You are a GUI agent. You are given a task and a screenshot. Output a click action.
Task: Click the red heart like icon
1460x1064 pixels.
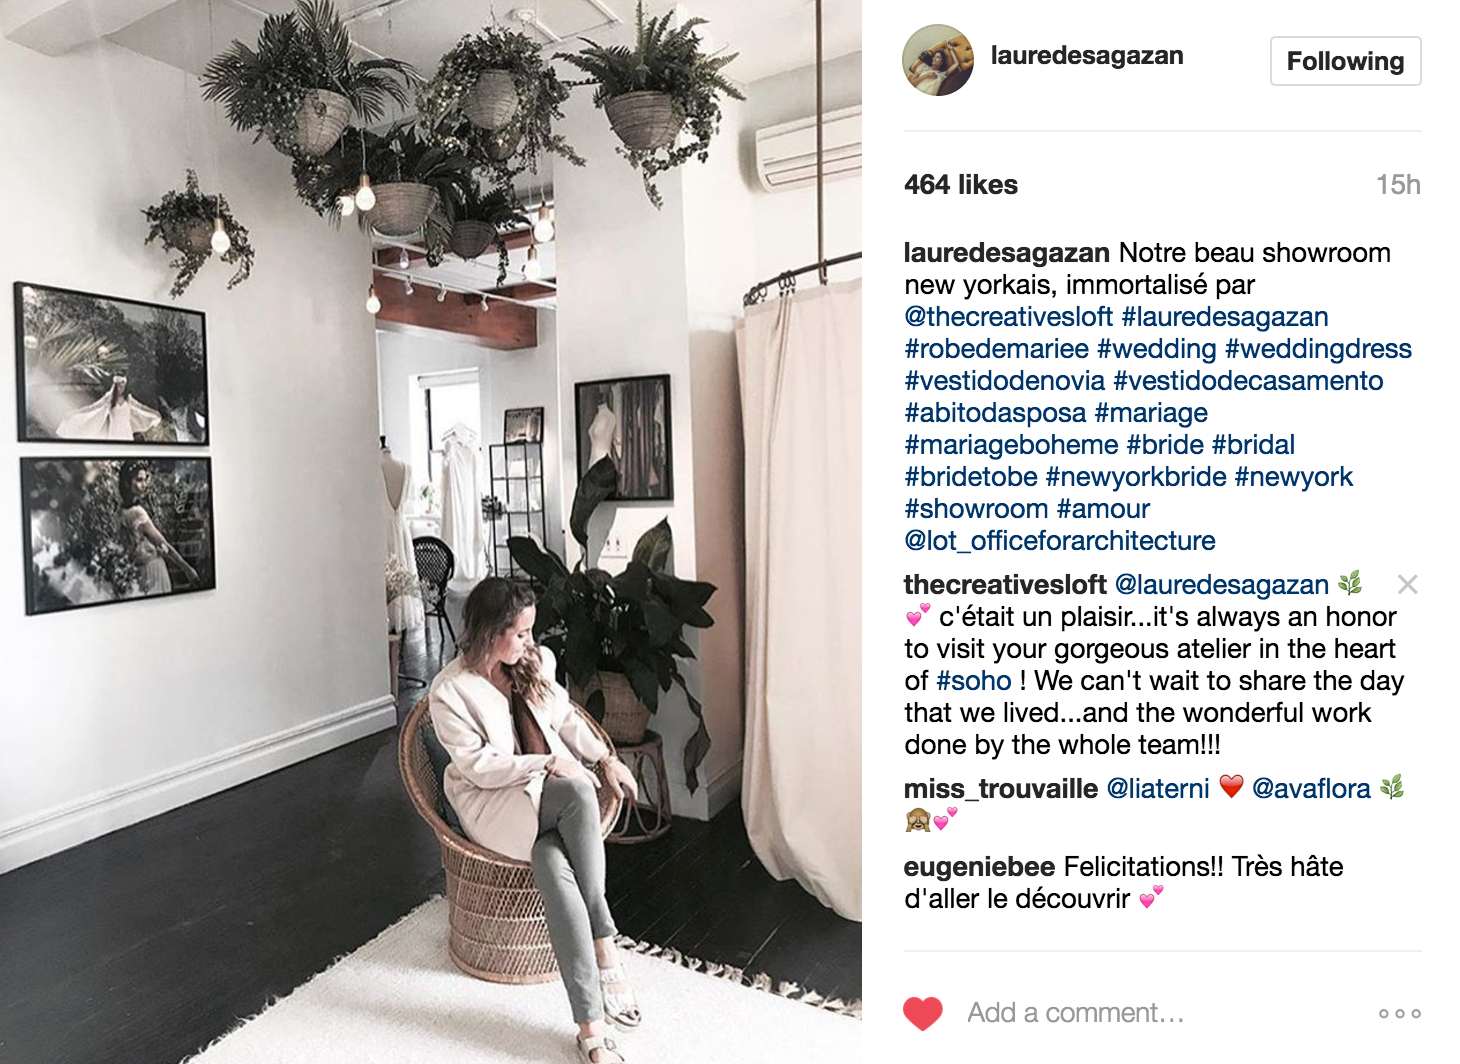923,1013
